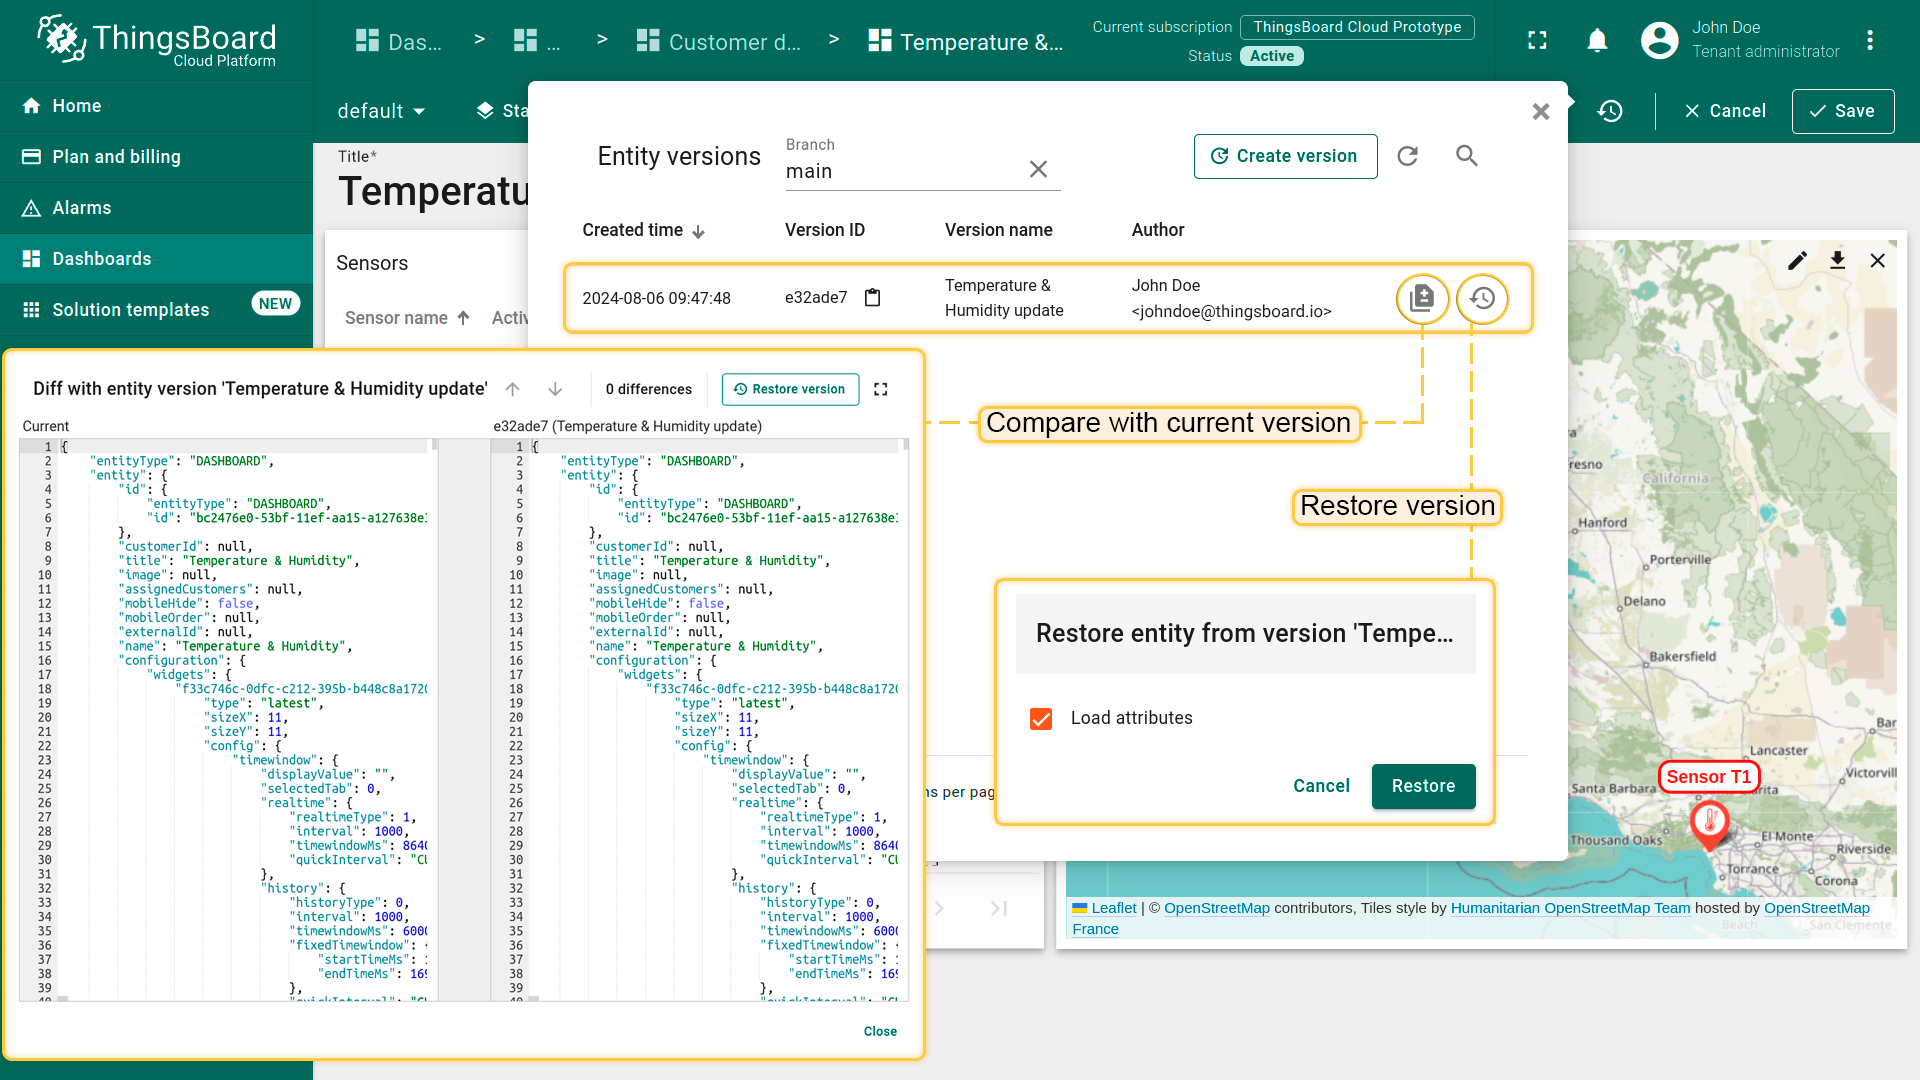This screenshot has width=1920, height=1080.
Task: Refresh the entity versions list
Action: tap(1407, 156)
